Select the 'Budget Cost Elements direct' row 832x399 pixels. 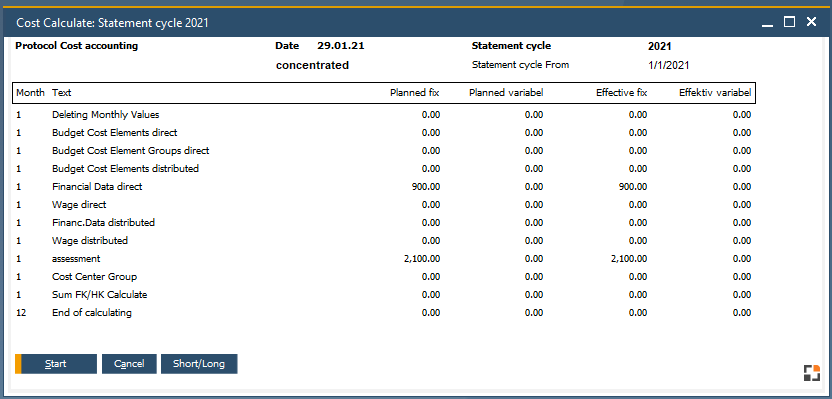coord(383,133)
